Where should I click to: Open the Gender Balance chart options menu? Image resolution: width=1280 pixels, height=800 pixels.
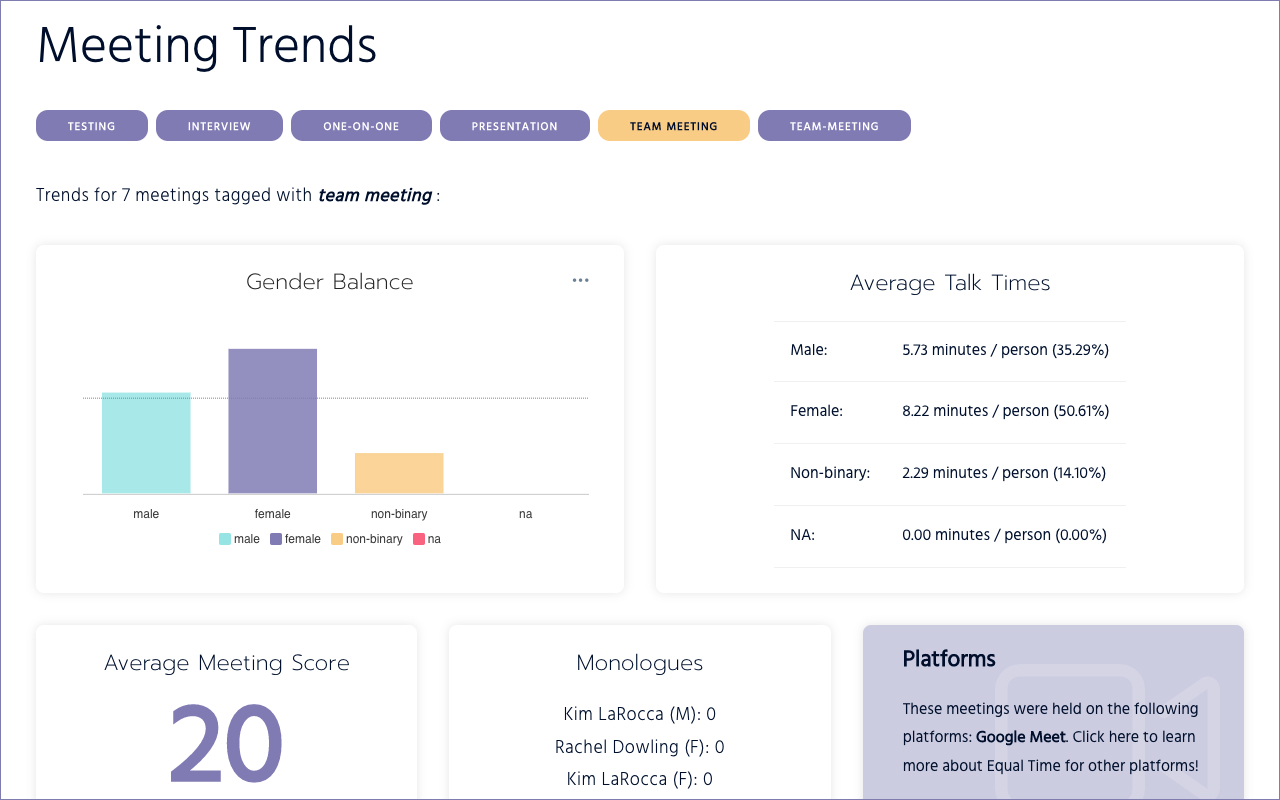(580, 281)
